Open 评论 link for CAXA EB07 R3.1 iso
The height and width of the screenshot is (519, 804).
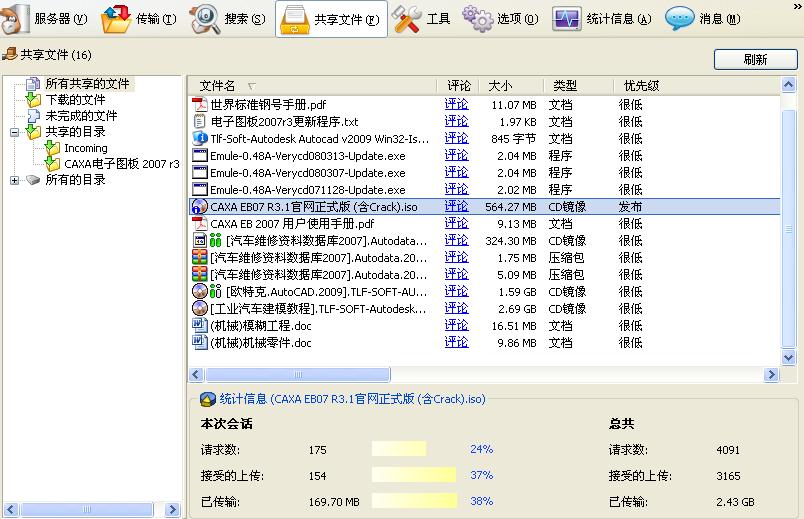(x=456, y=207)
